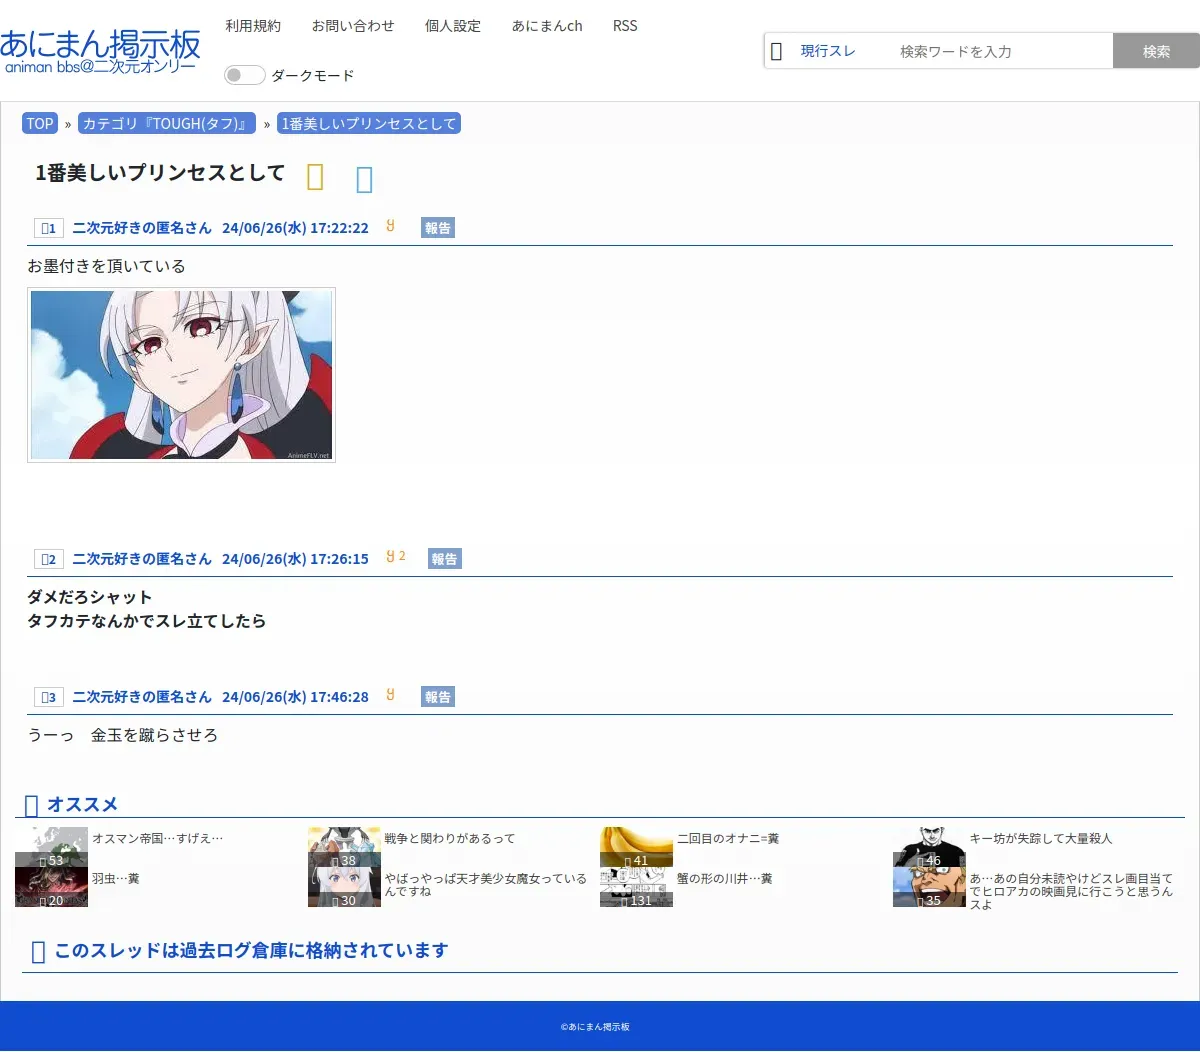Click the icon left of 現行スレ
The height and width of the screenshot is (1052, 1200).
tap(776, 51)
